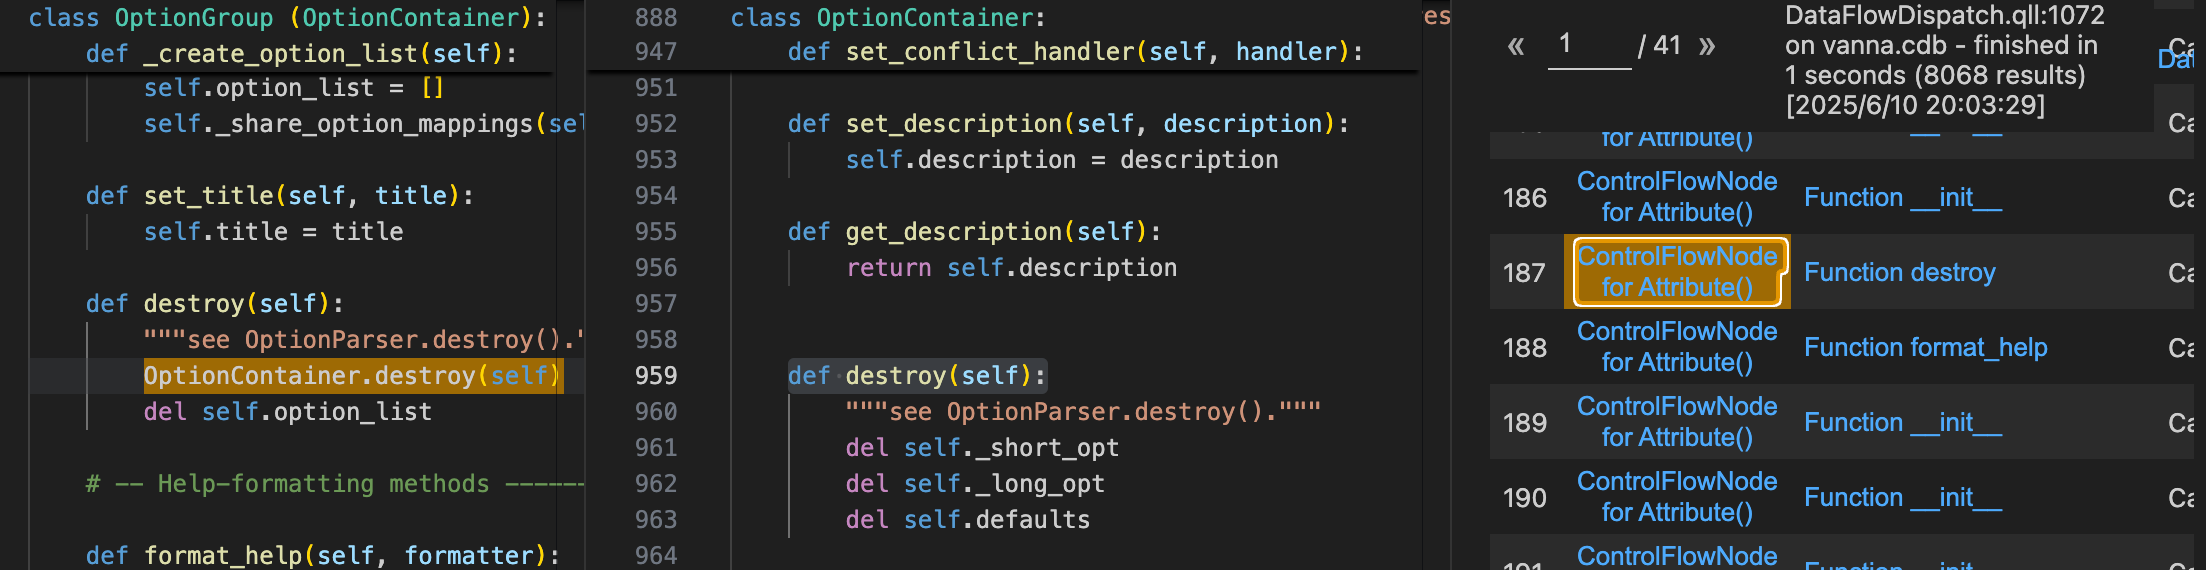Click highlighted OptionContainer.destroy(self) call
This screenshot has width=2206, height=570.
tap(353, 376)
